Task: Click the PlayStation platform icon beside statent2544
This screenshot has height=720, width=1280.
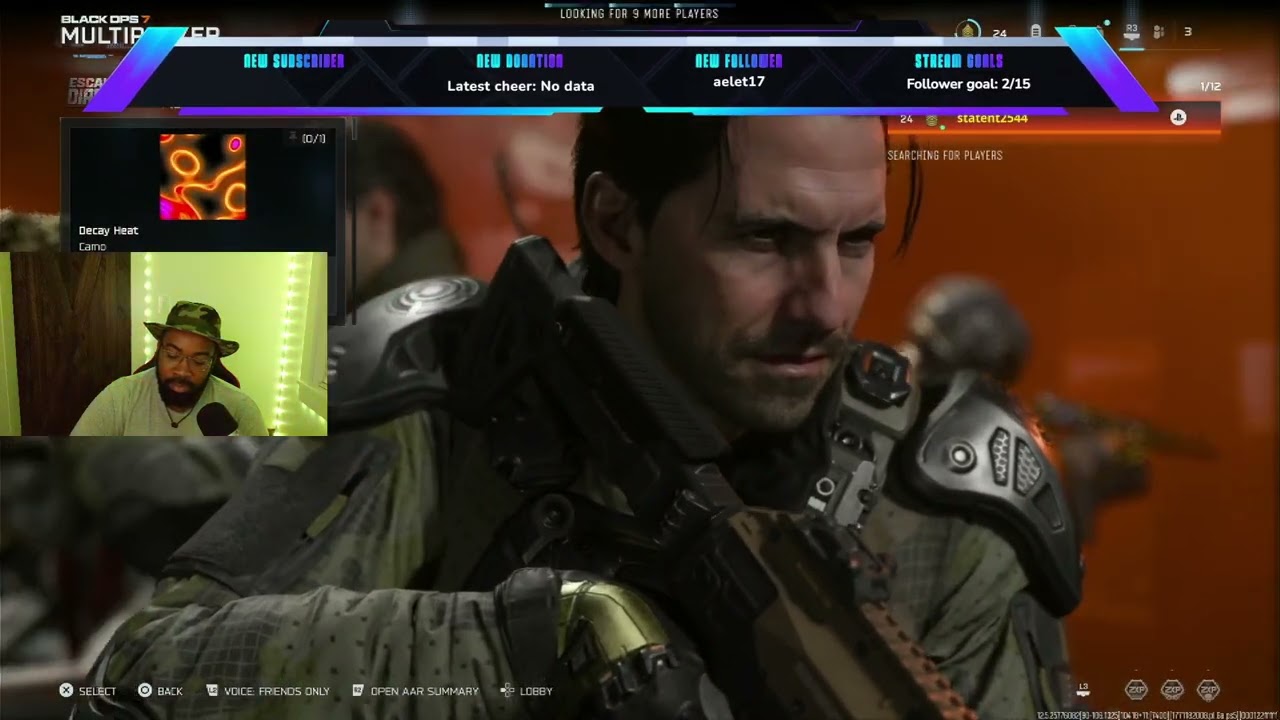Action: (1178, 118)
